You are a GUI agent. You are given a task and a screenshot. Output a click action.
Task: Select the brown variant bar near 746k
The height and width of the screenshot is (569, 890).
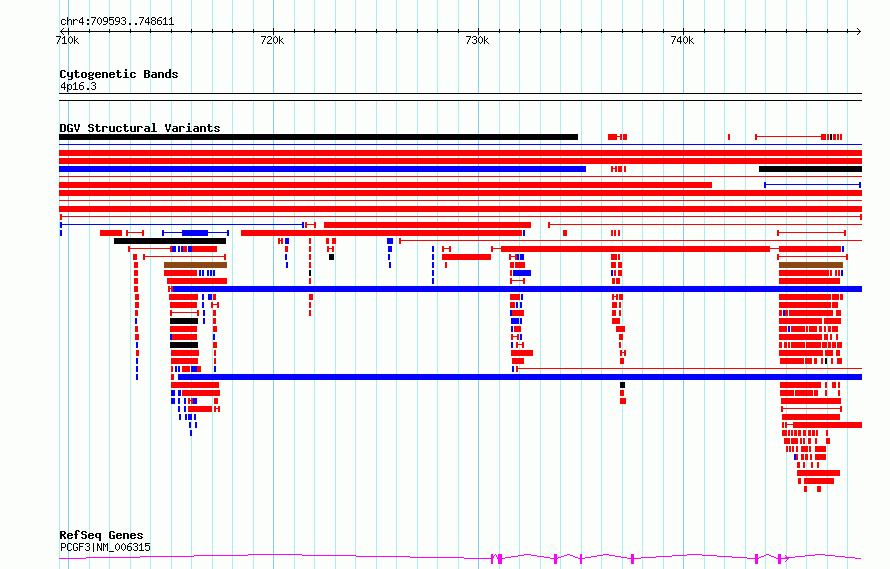[811, 265]
